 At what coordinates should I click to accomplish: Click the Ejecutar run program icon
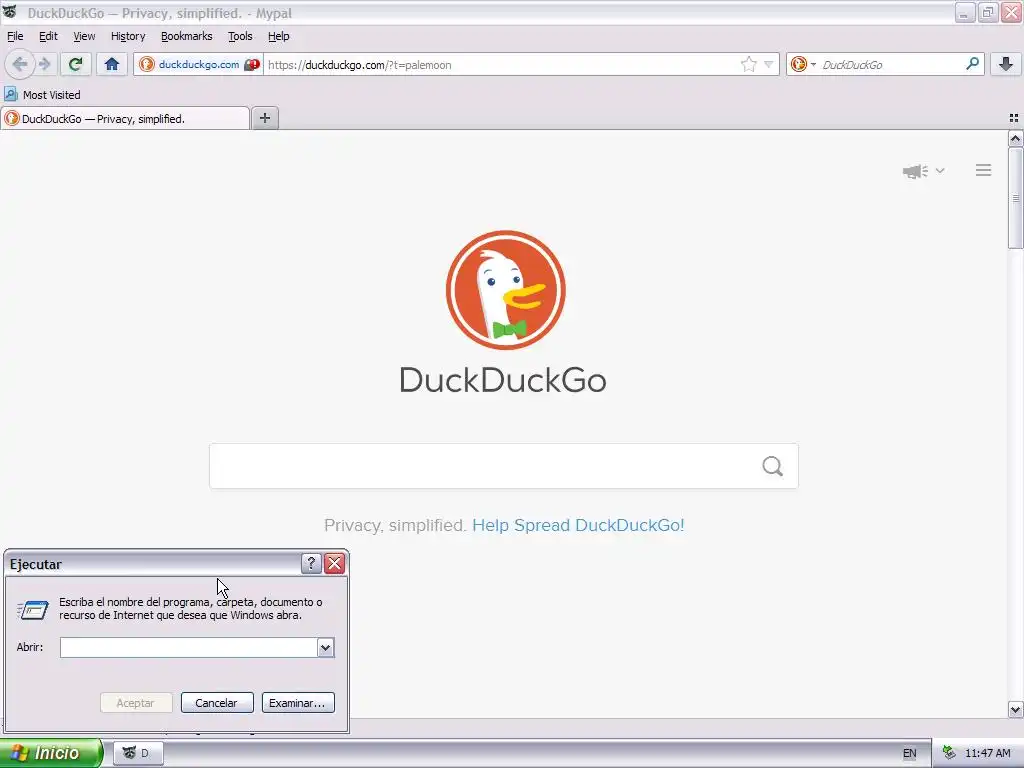pos(33,609)
